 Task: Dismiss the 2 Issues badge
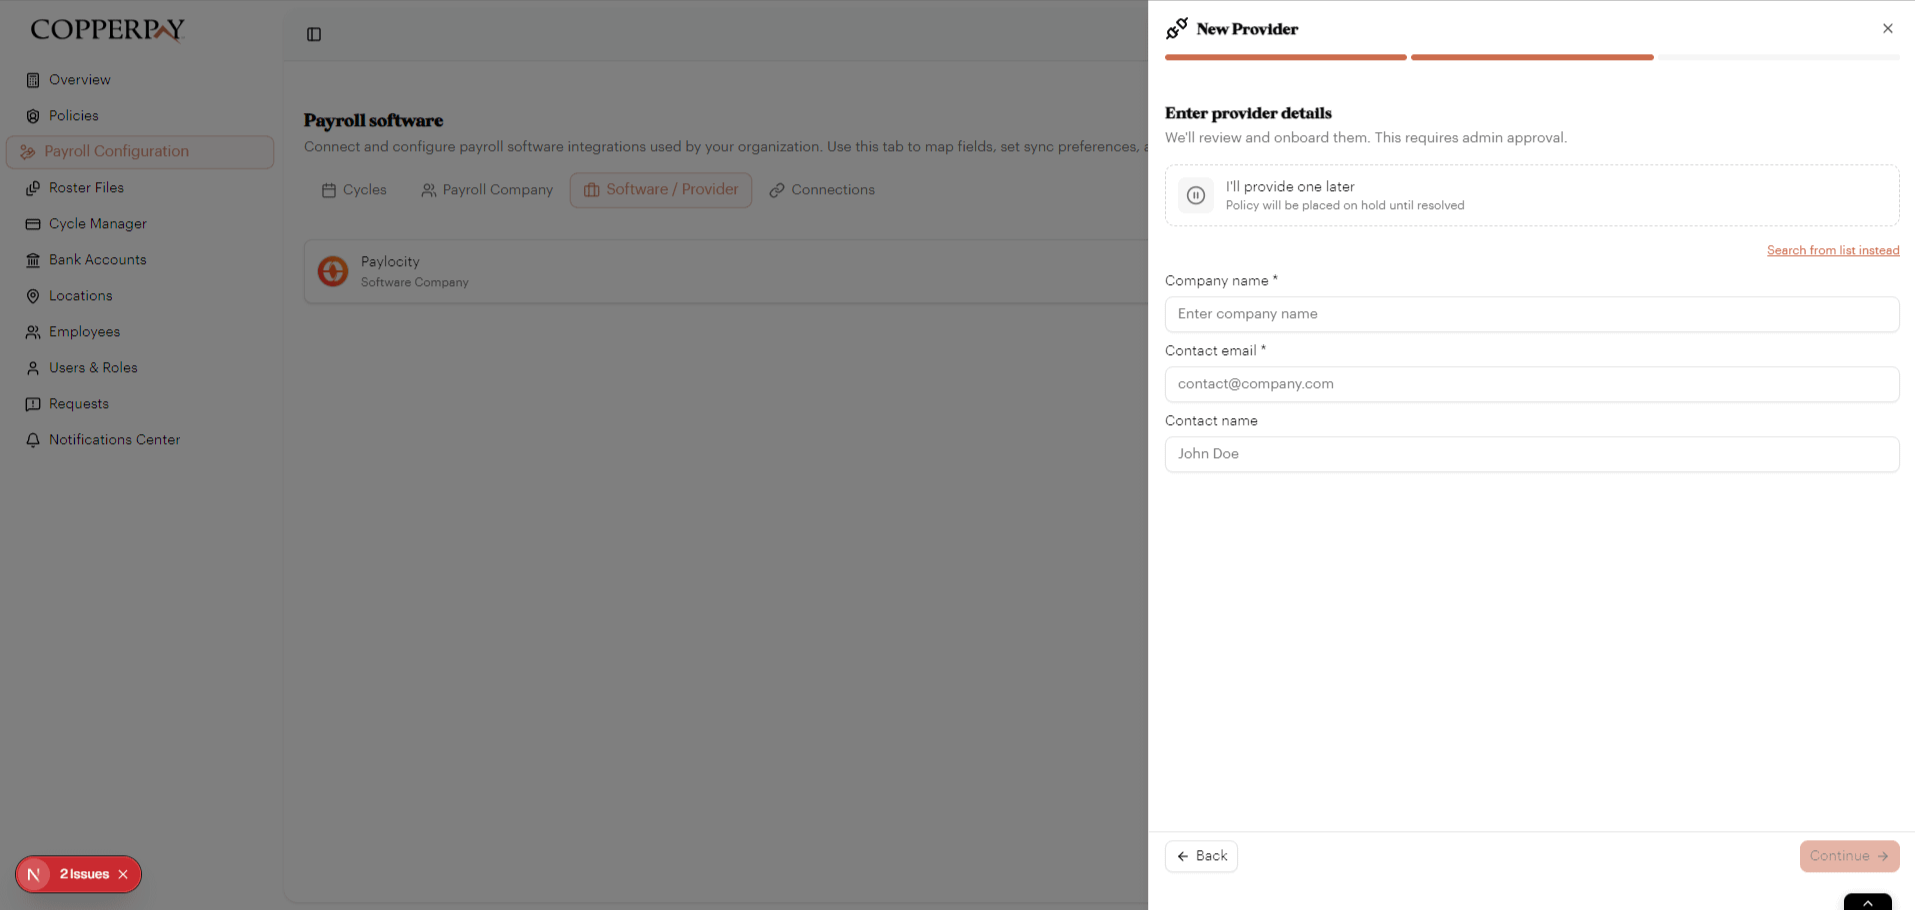[122, 874]
